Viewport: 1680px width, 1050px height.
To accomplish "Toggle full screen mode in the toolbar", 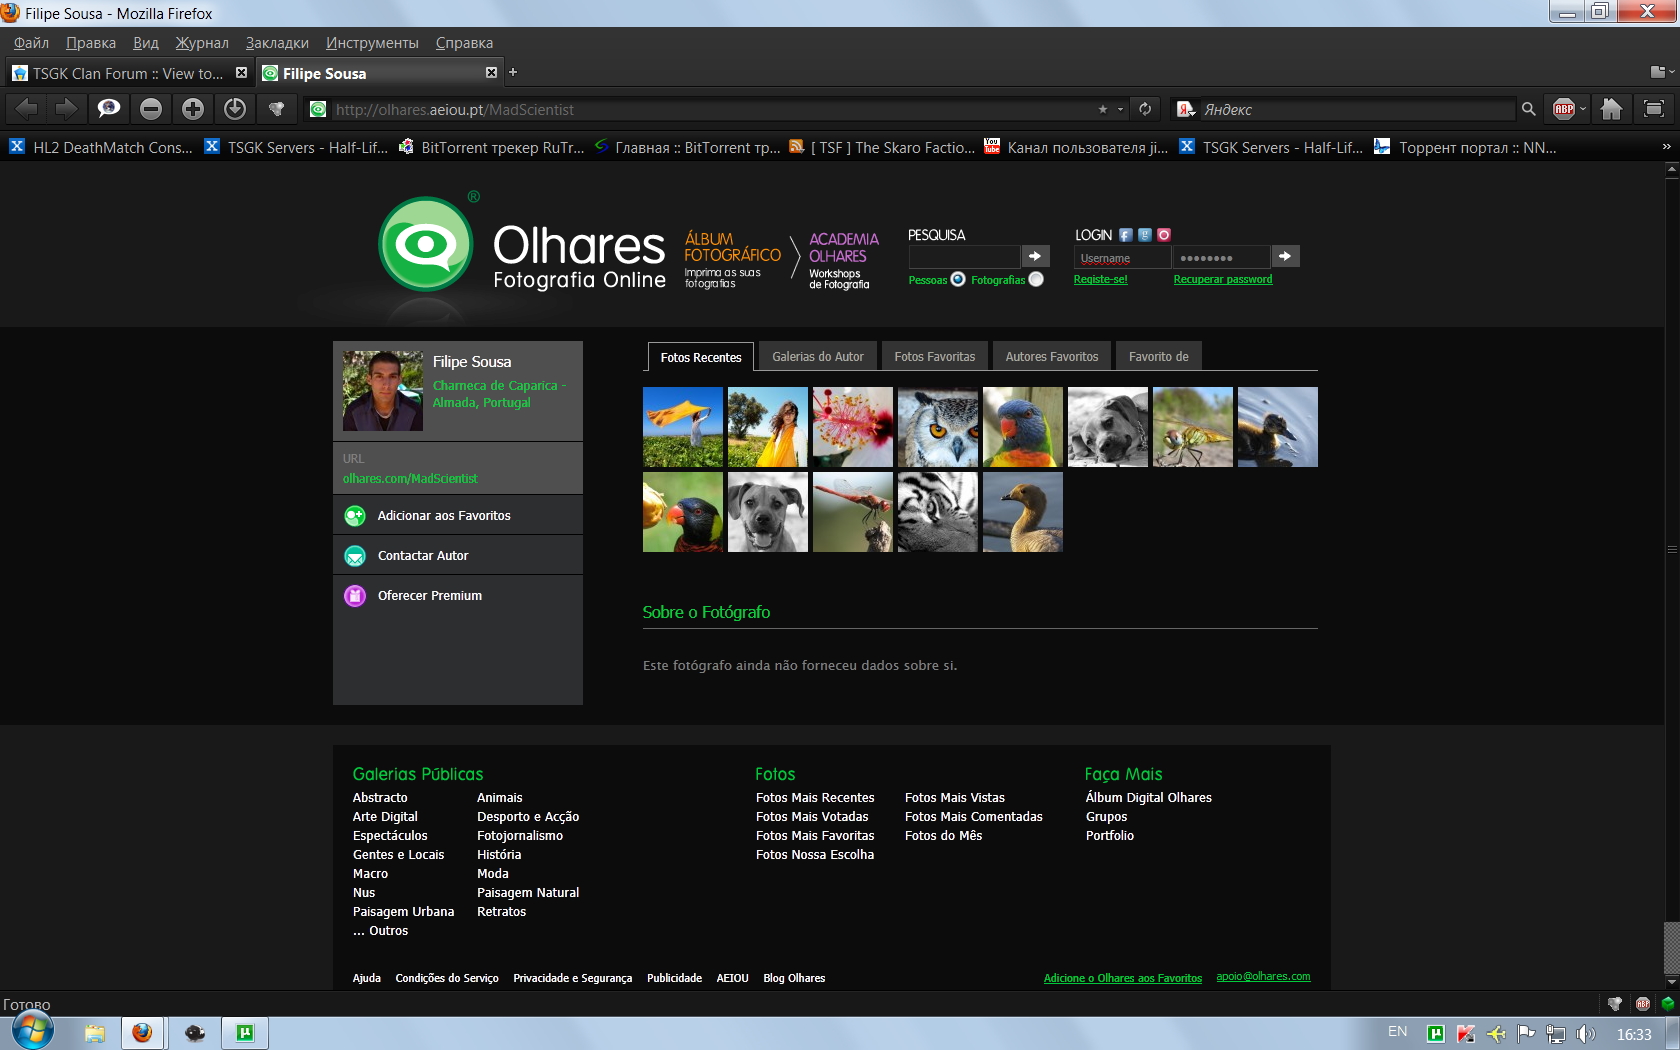I will 1654,109.
